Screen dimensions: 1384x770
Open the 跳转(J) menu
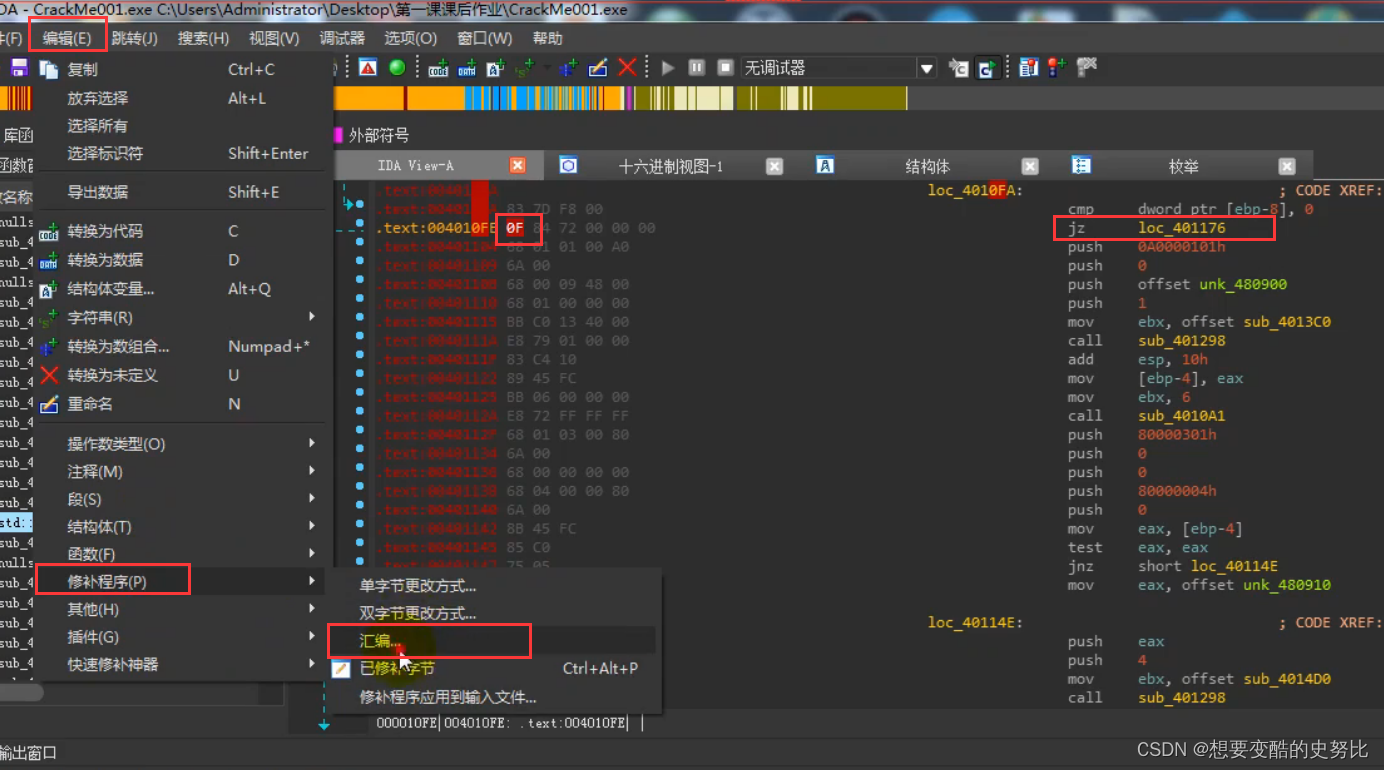135,38
